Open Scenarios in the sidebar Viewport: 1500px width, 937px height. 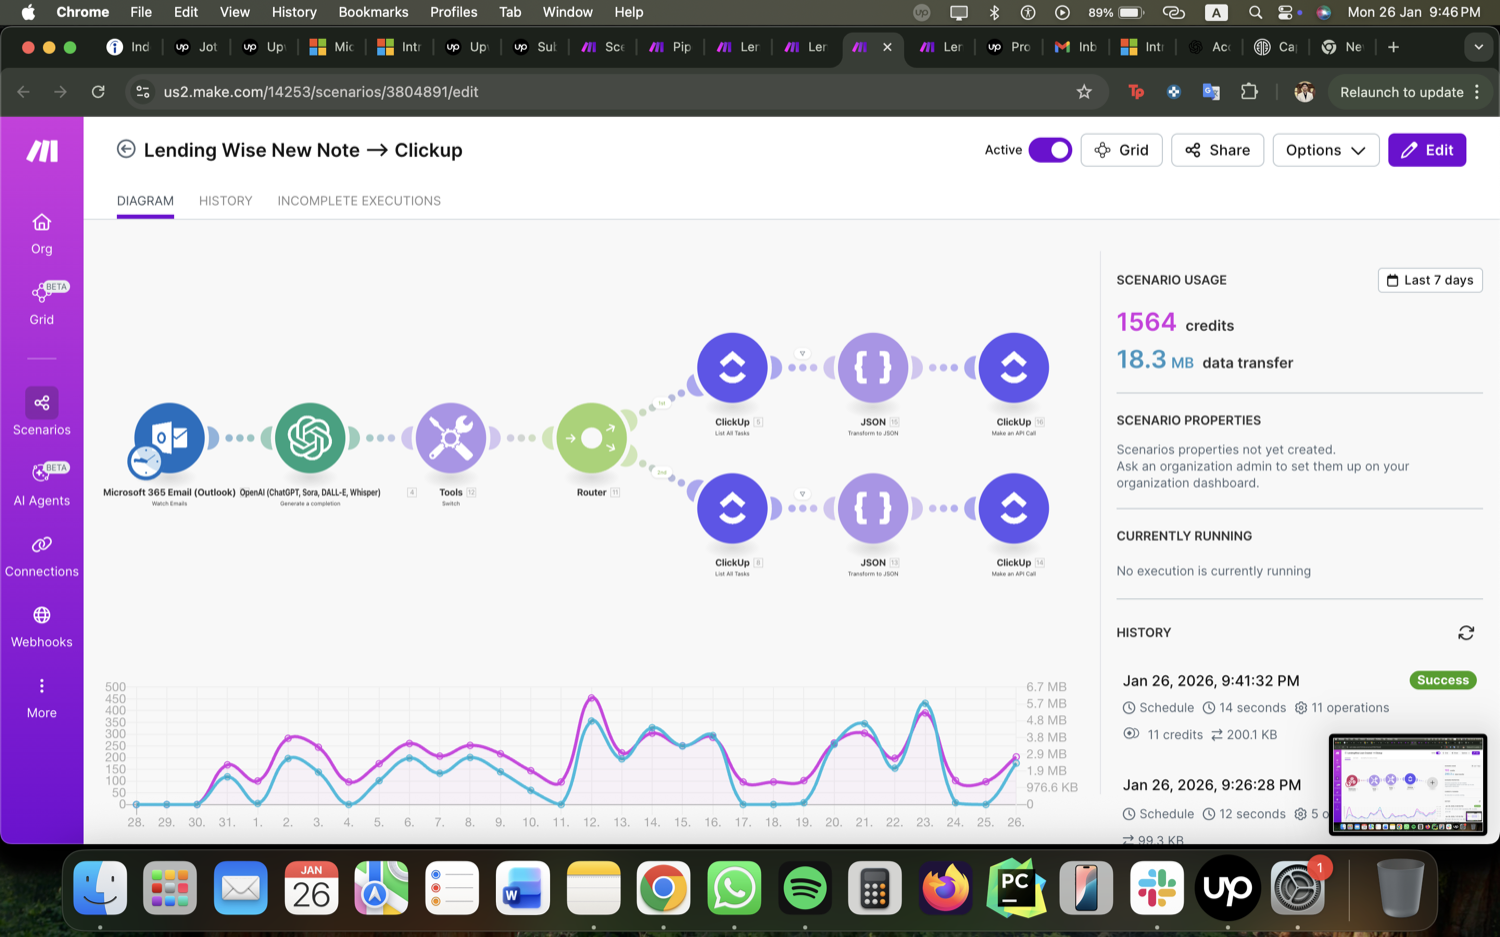42,412
